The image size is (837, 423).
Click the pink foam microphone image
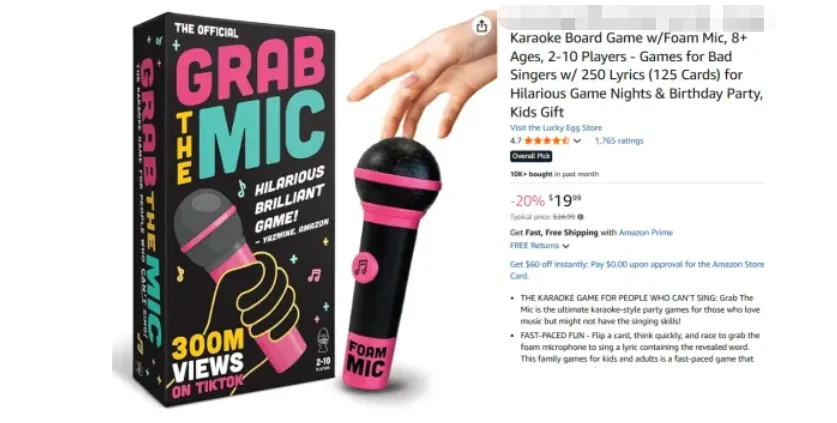pos(394,262)
